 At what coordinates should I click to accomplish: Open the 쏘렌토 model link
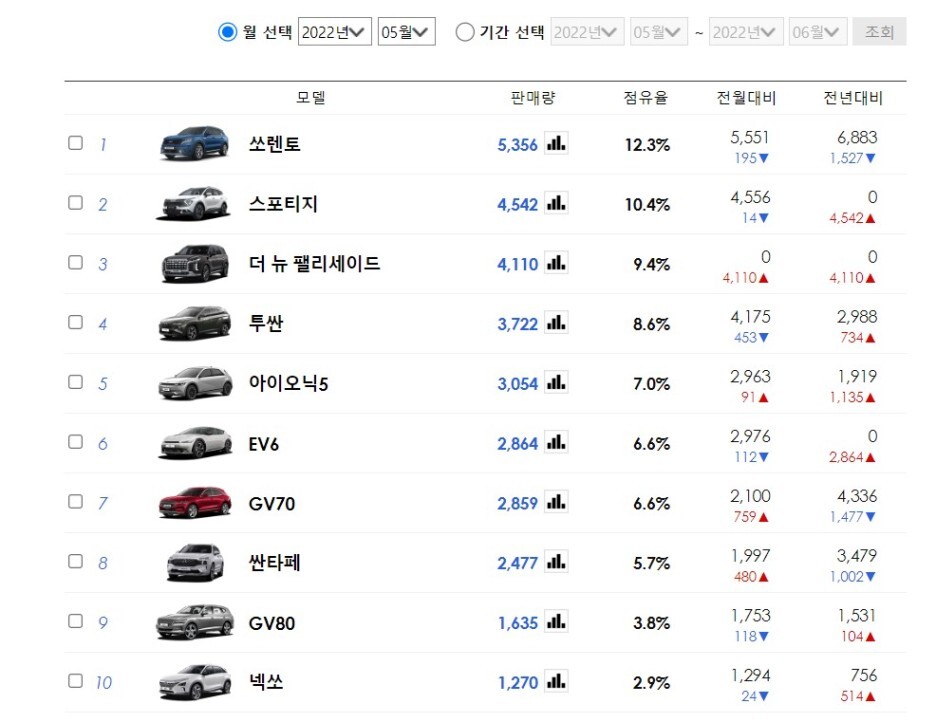pyautogui.click(x=275, y=144)
